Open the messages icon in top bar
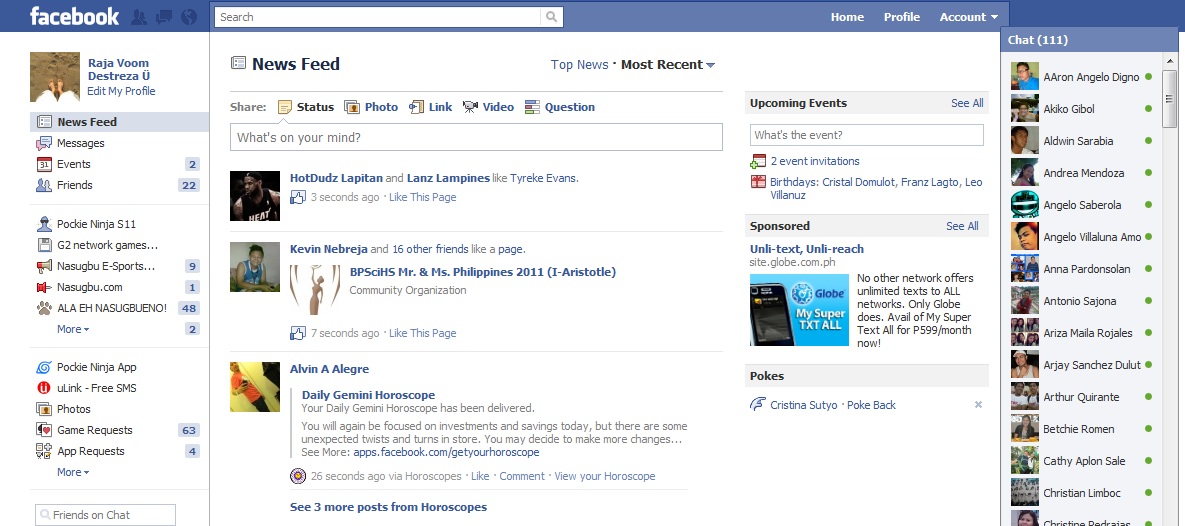 pyautogui.click(x=164, y=16)
